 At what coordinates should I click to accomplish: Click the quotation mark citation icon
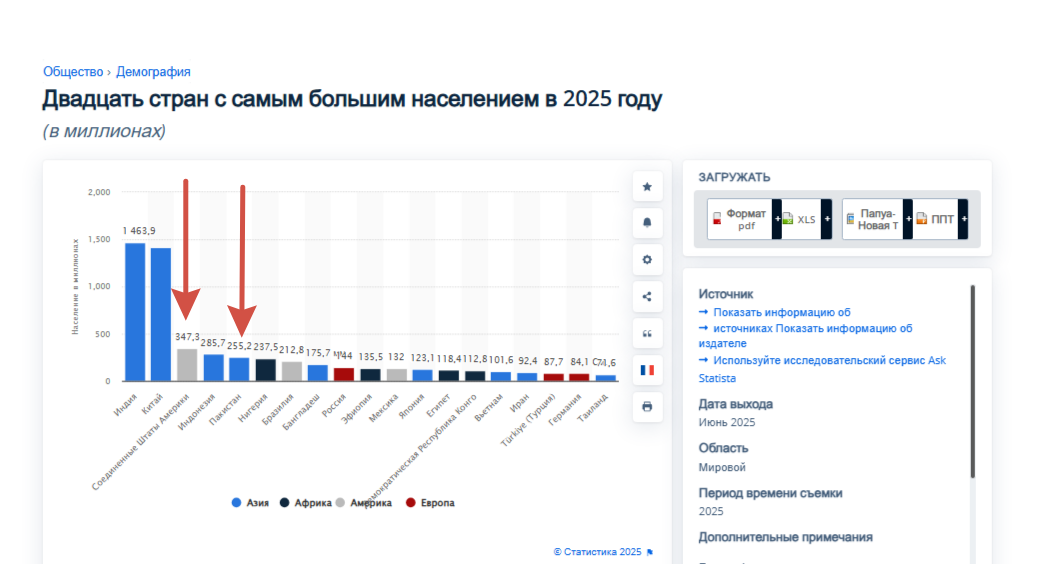pyautogui.click(x=647, y=333)
